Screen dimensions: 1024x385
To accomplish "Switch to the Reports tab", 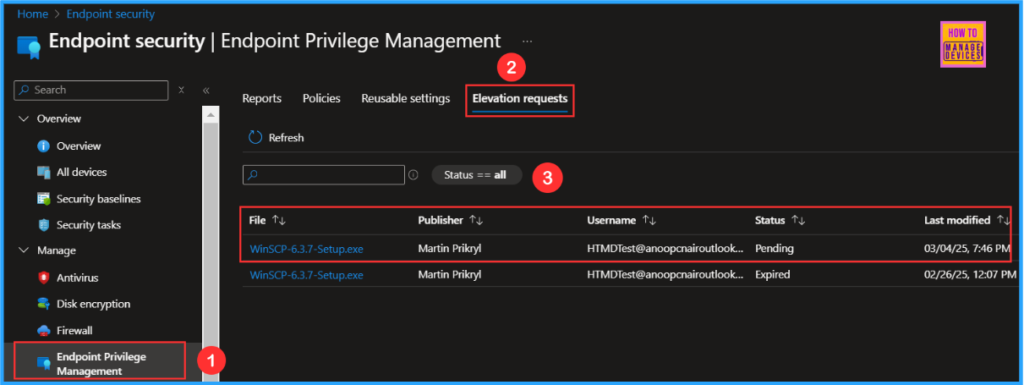I will click(262, 99).
